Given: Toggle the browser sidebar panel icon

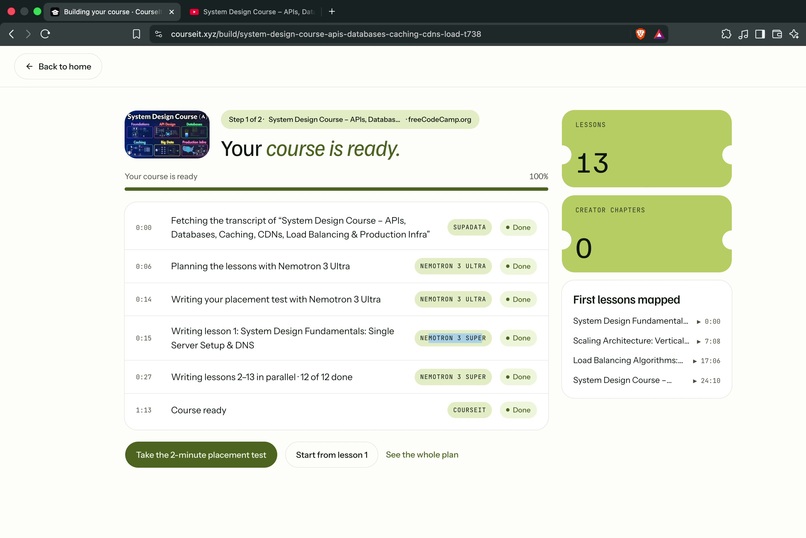Looking at the screenshot, I should 760,34.
